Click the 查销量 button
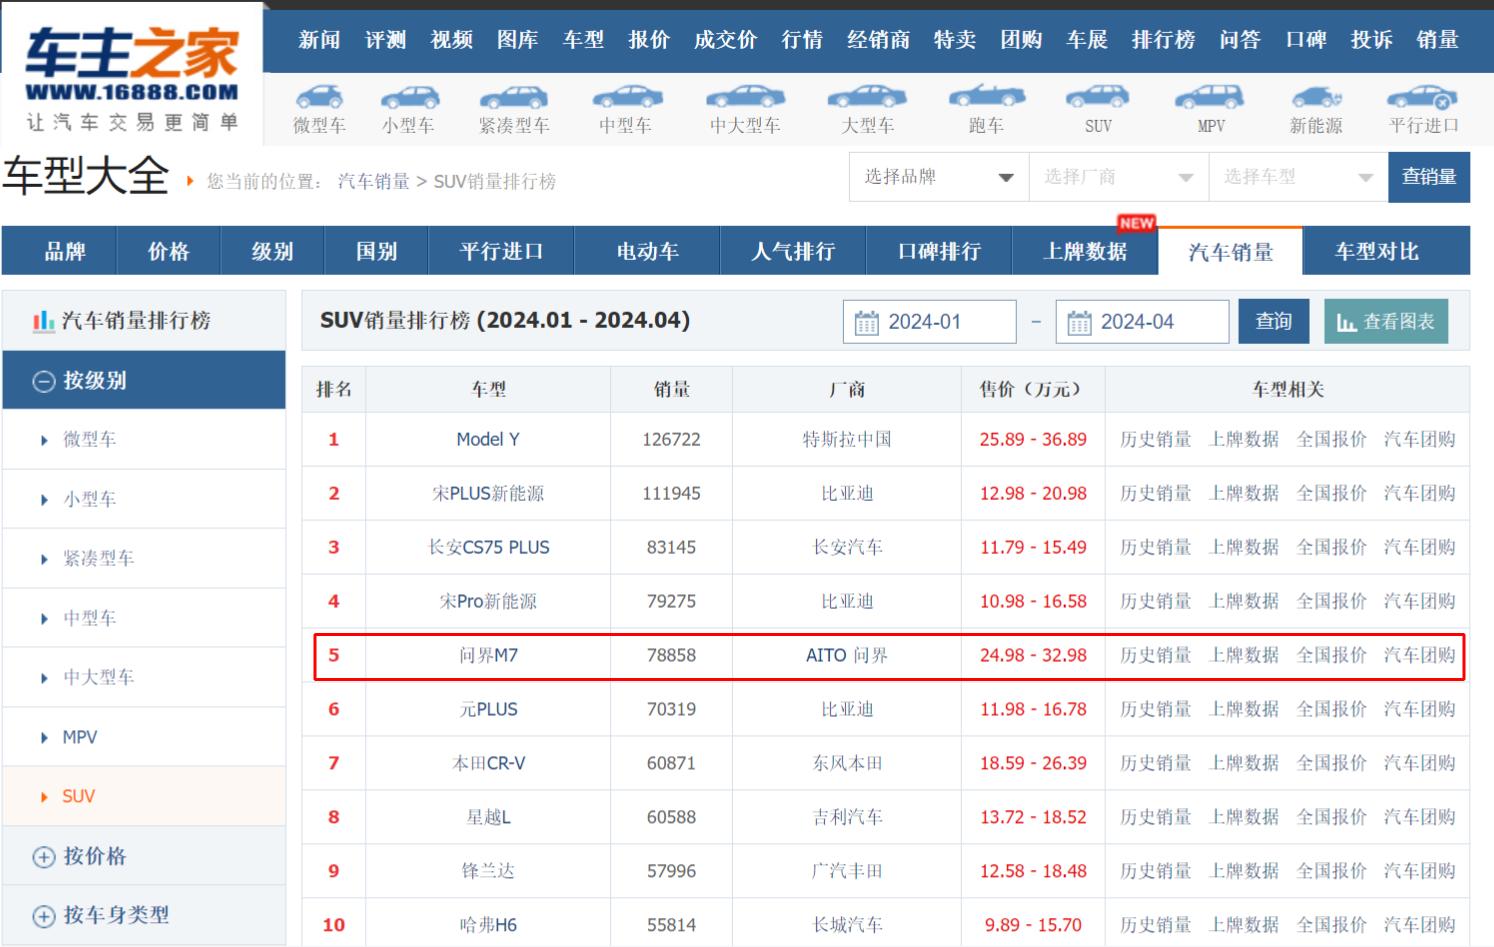This screenshot has width=1494, height=947. point(1429,177)
